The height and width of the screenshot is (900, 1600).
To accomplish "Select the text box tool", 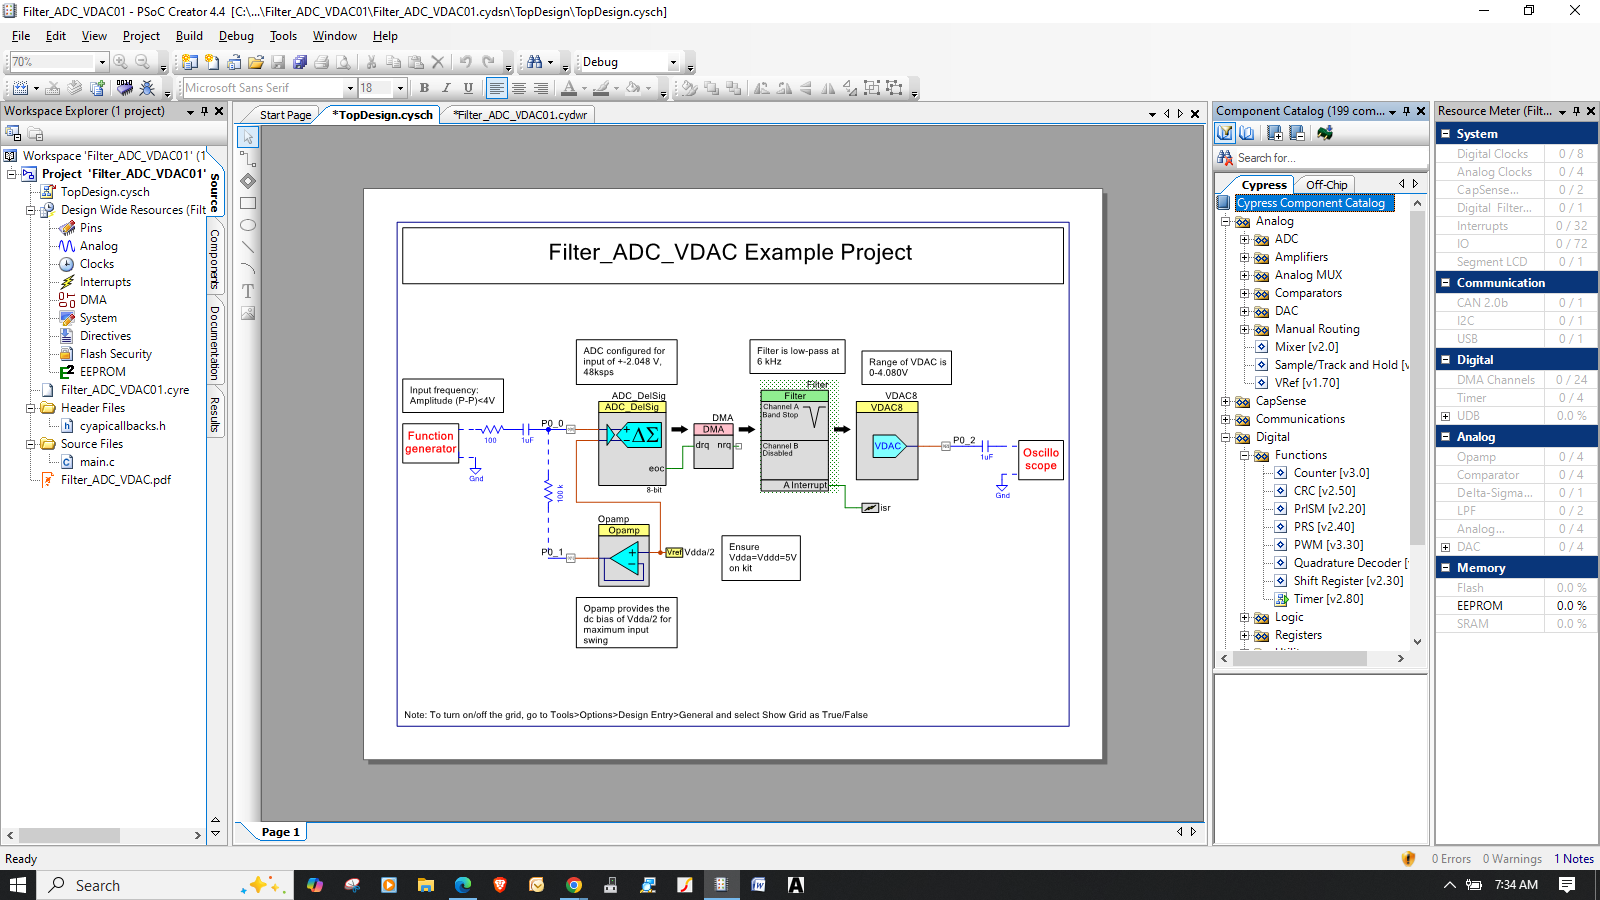I will click(x=248, y=291).
